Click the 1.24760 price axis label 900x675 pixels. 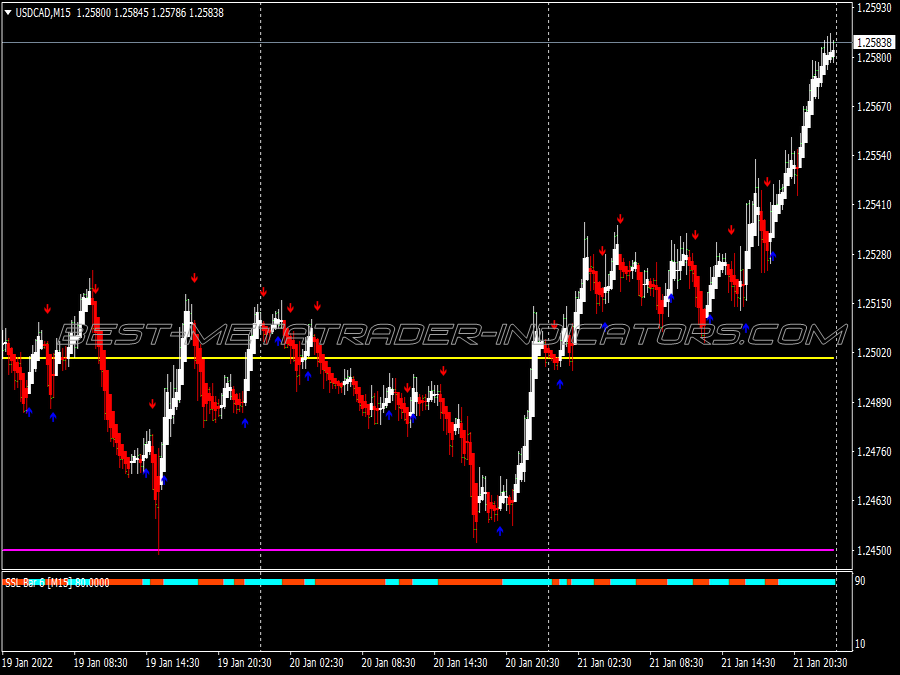point(874,452)
